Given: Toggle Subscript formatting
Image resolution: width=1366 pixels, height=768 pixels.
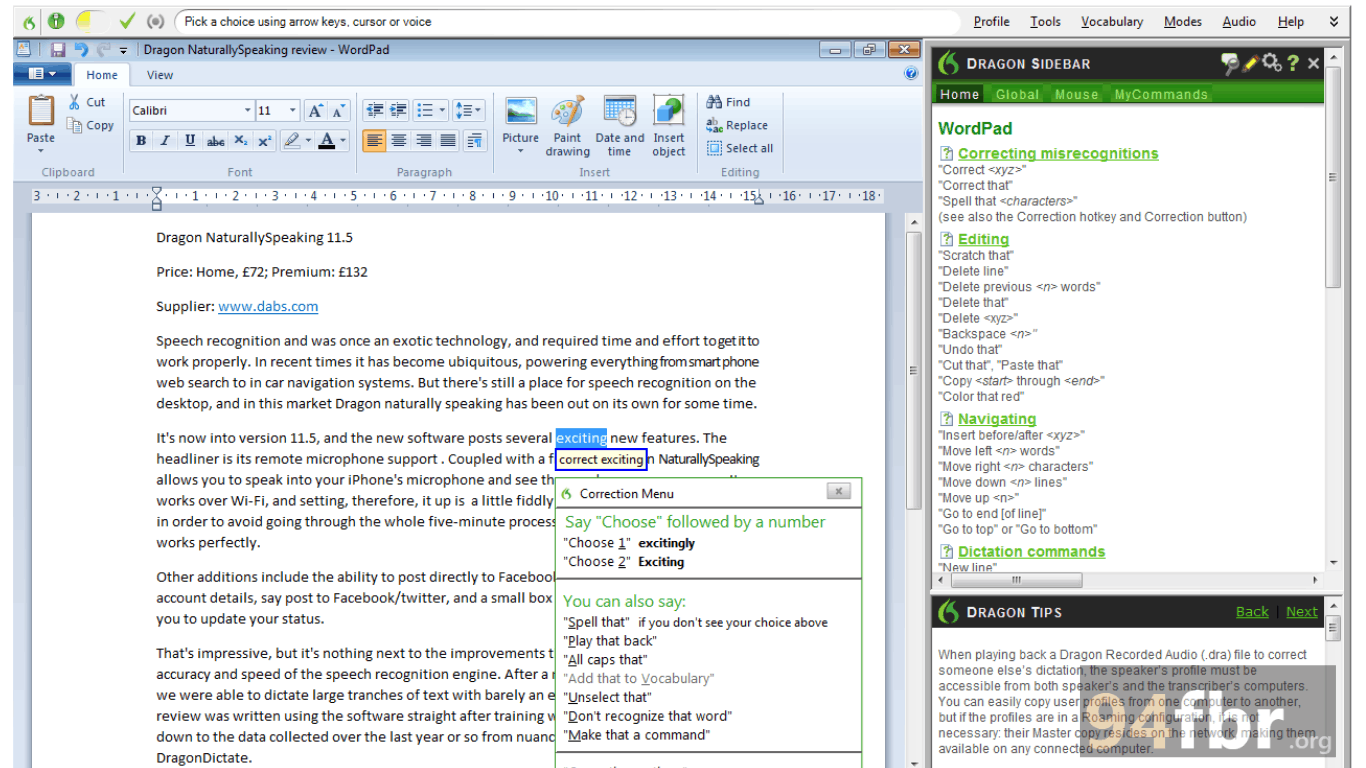Looking at the screenshot, I should coord(241,141).
